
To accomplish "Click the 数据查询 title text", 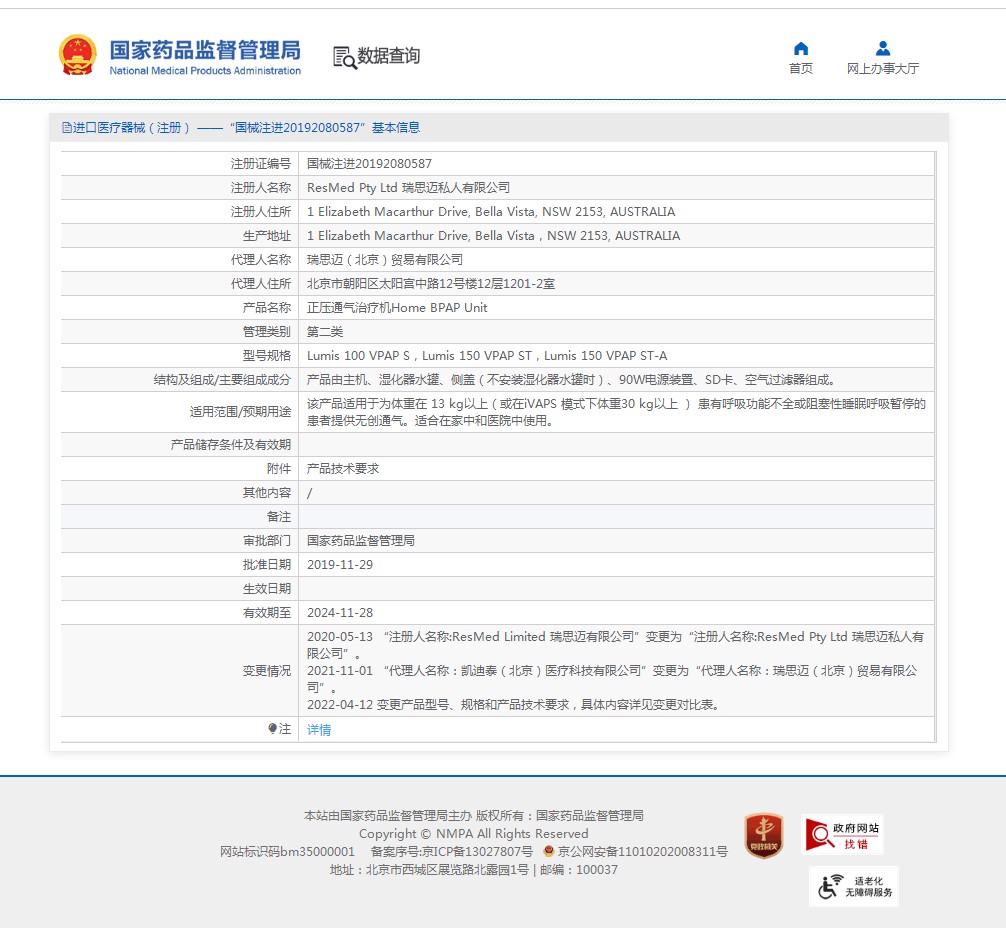I will pyautogui.click(x=388, y=56).
